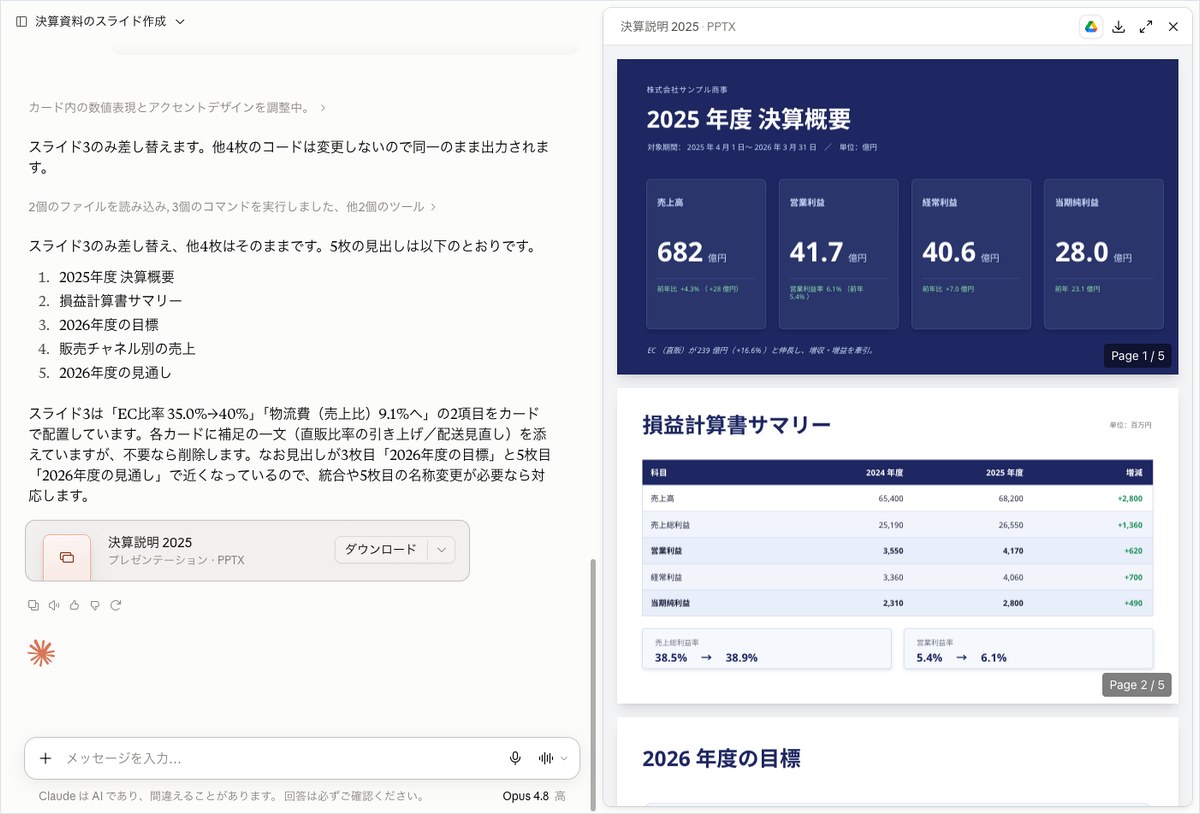
Task: Click the 増減 column header
Action: point(1134,473)
